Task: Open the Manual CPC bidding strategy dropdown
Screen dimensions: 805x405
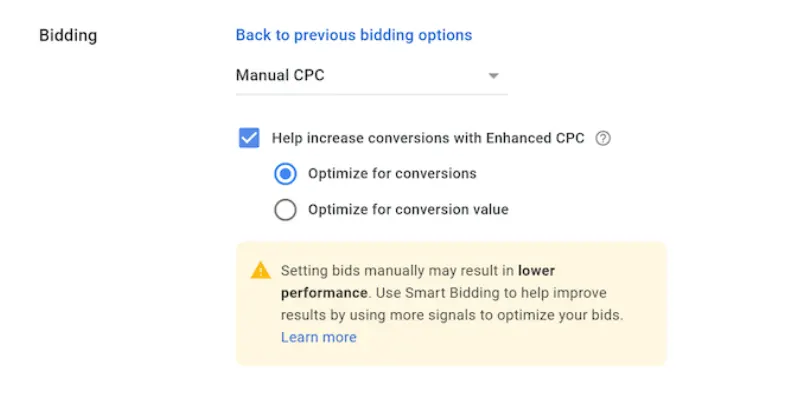Action: [372, 75]
